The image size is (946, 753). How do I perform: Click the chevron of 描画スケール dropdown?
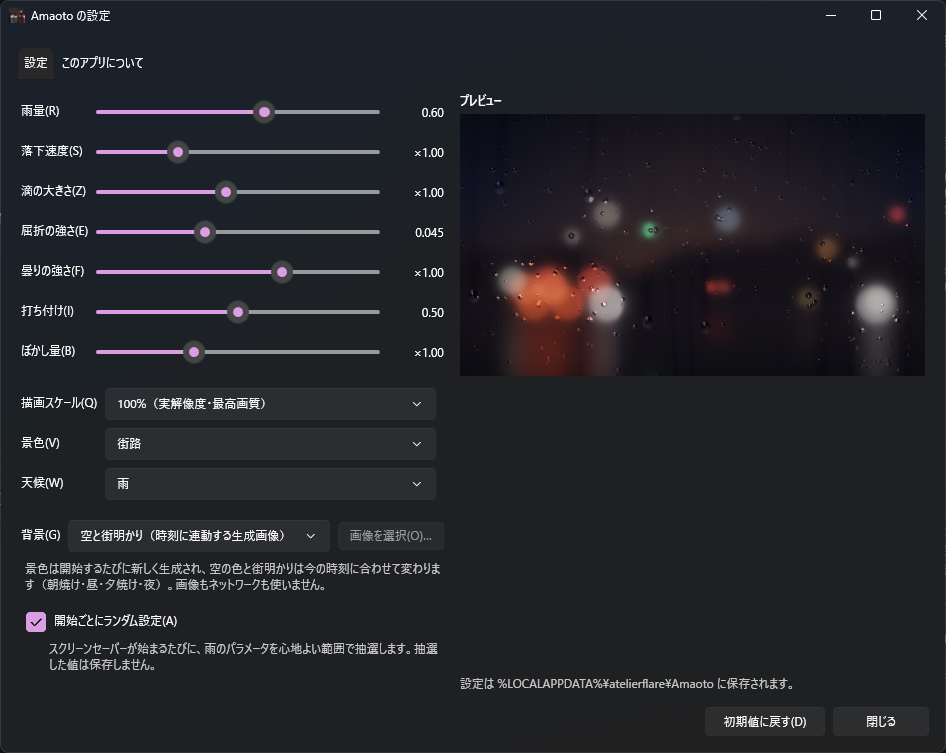417,404
